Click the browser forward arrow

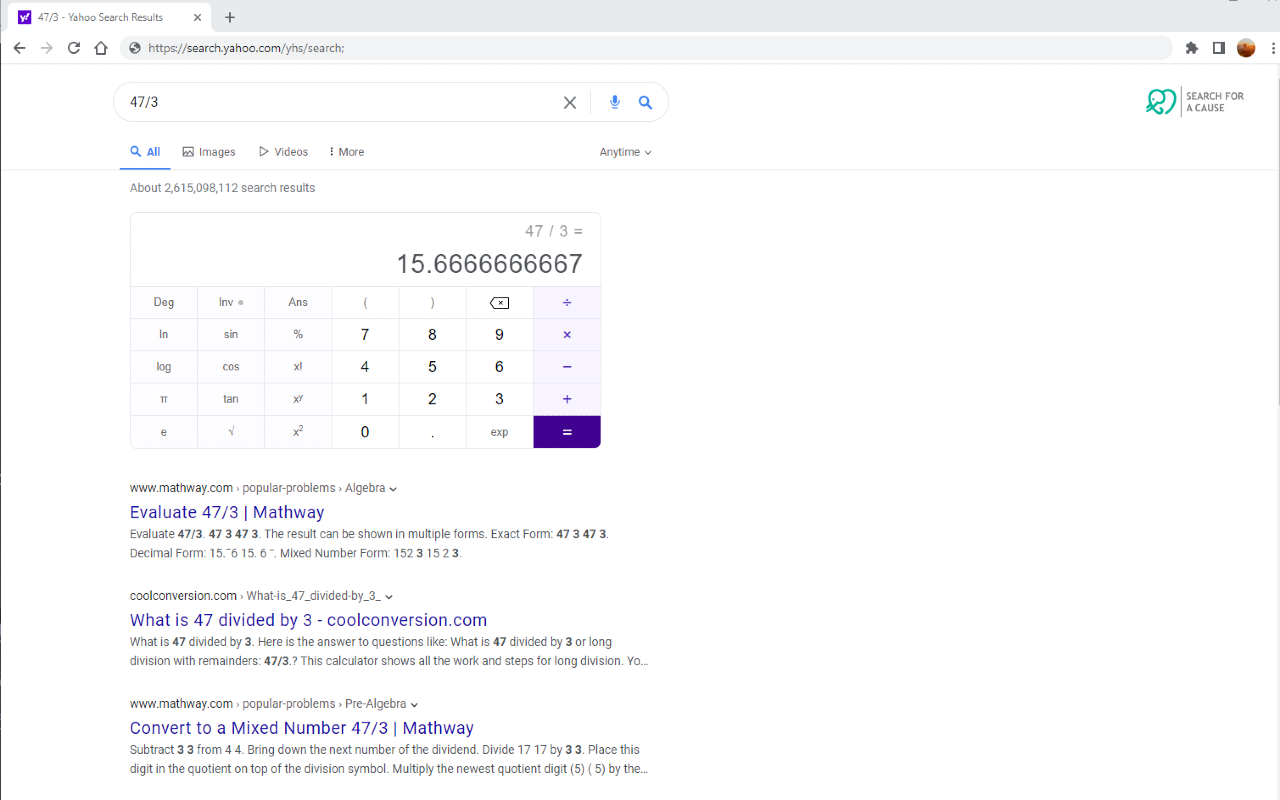point(46,48)
